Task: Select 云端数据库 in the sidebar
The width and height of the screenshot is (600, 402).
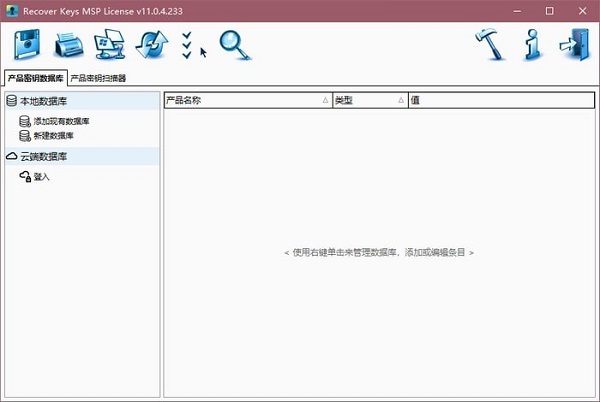Action: click(x=82, y=156)
